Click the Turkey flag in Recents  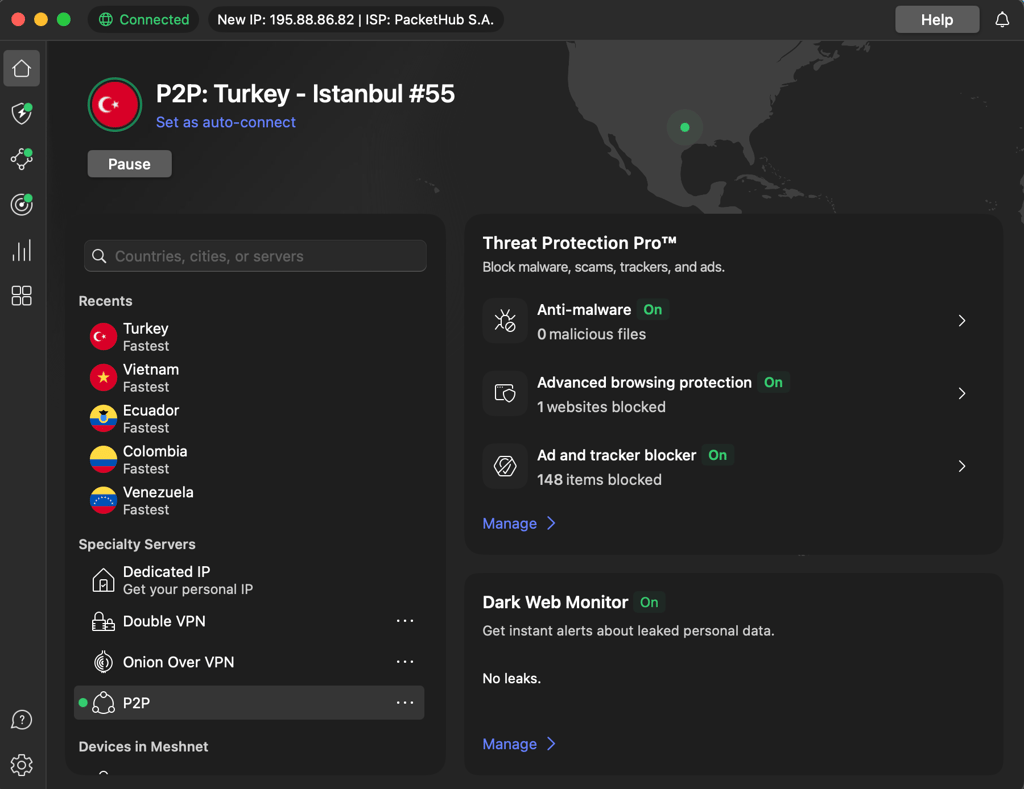pyautogui.click(x=103, y=336)
